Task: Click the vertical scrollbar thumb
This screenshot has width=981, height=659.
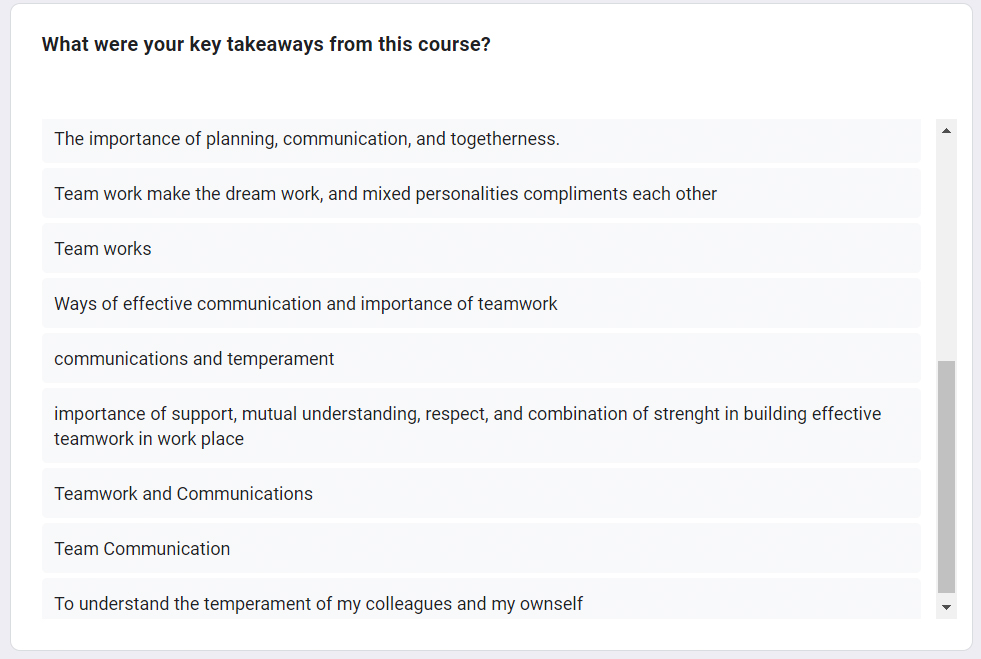Action: [x=946, y=476]
